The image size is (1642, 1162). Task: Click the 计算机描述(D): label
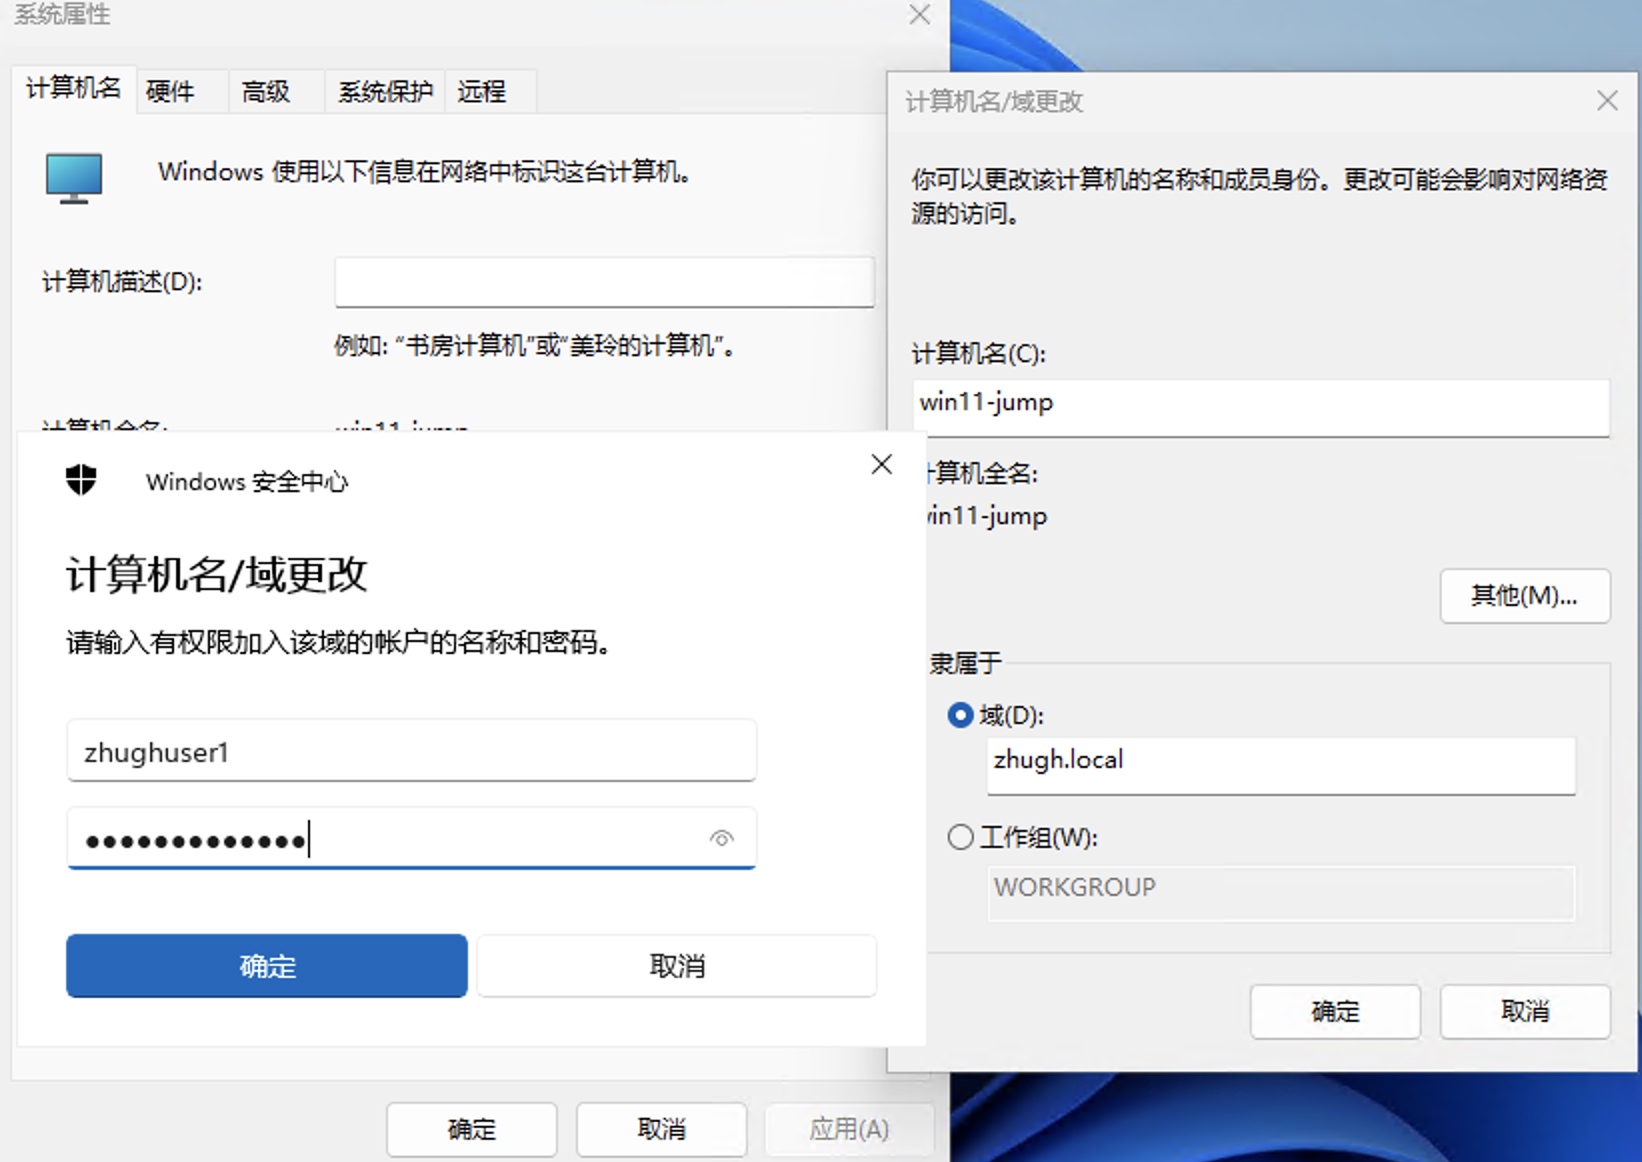[x=122, y=282]
